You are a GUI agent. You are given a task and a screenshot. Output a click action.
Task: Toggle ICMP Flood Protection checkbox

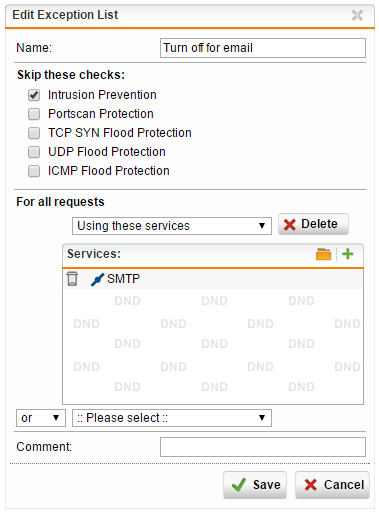point(34,171)
